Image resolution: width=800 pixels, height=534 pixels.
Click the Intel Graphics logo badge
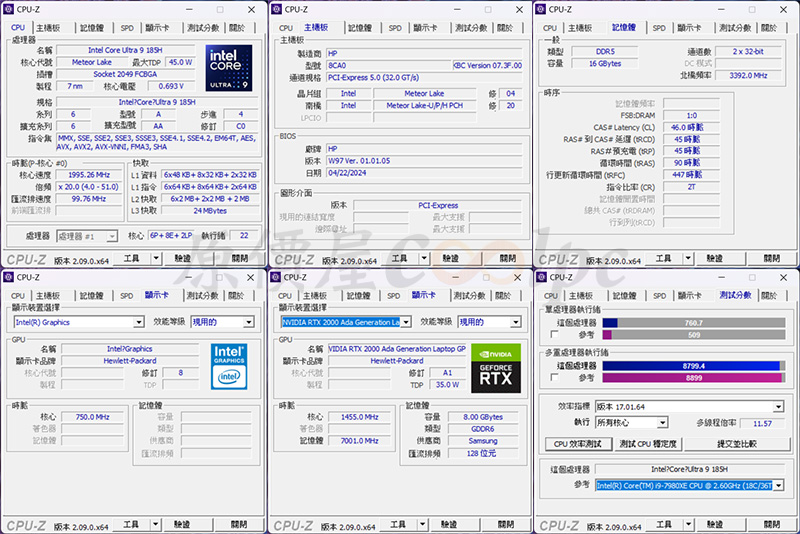[229, 366]
